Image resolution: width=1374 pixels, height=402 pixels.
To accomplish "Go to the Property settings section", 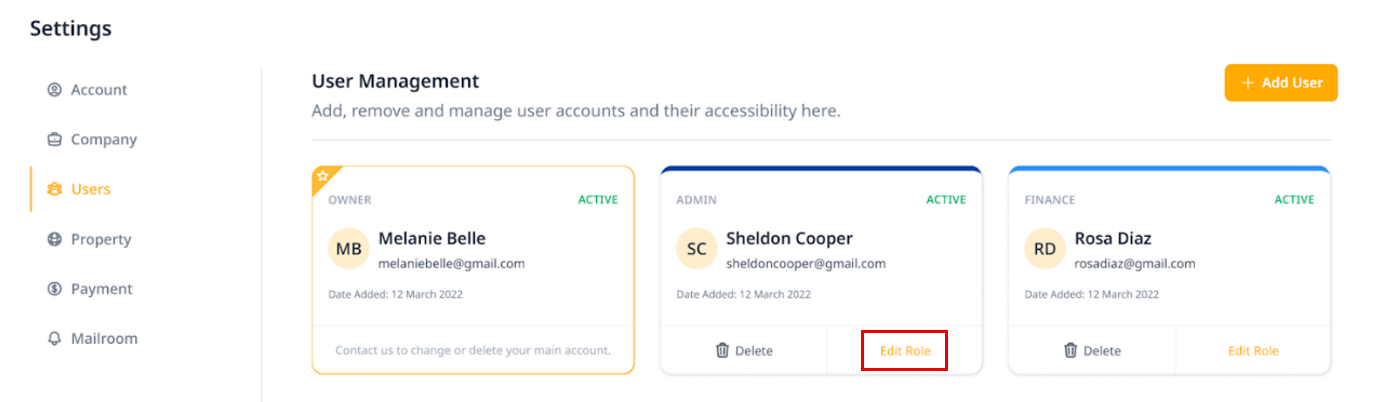I will click(101, 239).
